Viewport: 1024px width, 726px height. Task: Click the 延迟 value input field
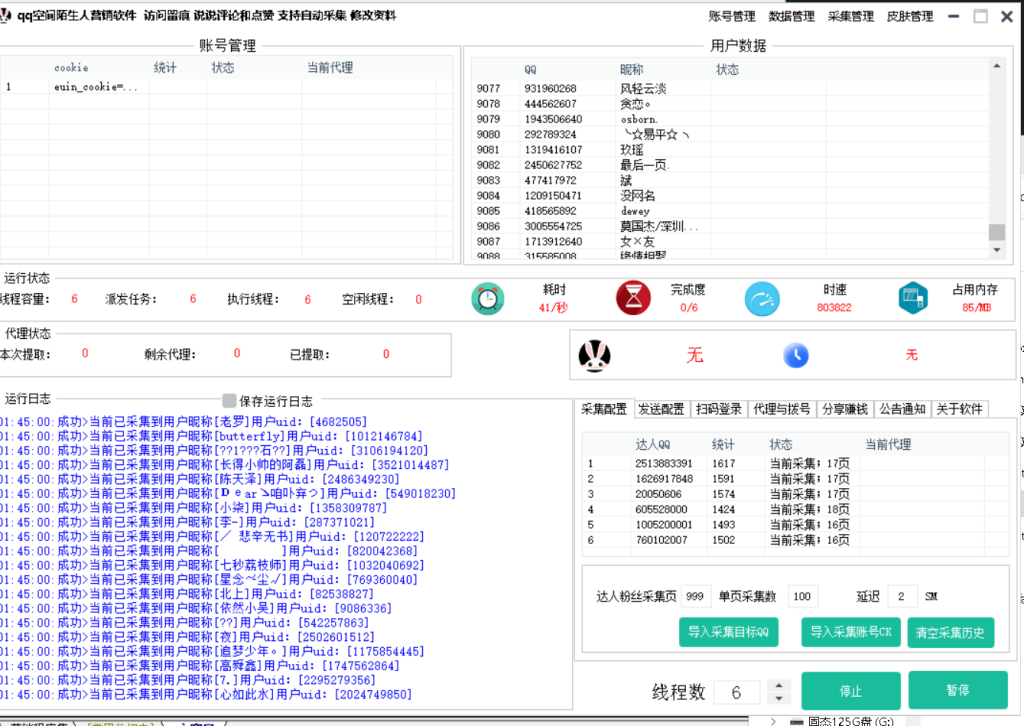tap(902, 596)
